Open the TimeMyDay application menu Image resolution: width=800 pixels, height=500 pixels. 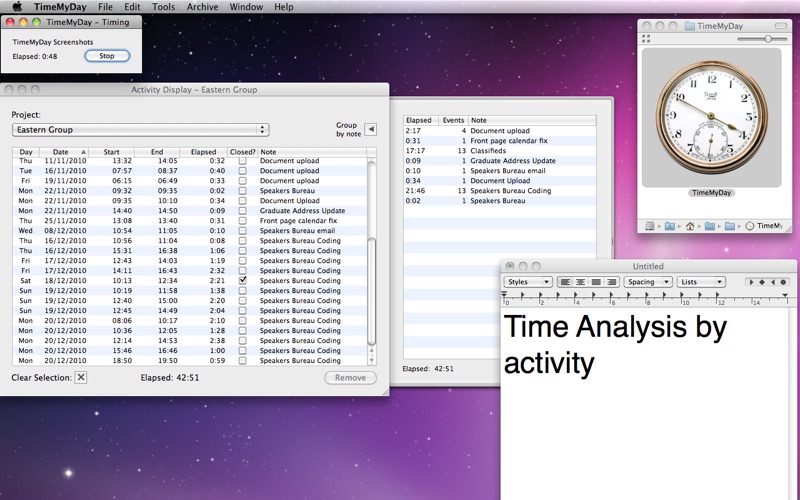click(x=60, y=7)
